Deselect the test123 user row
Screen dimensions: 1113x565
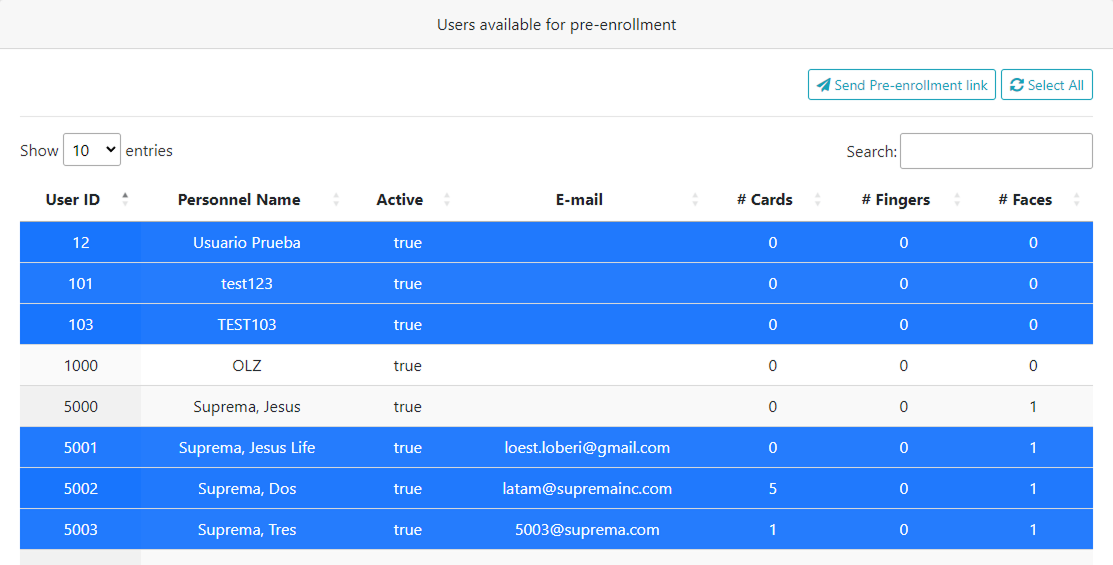[247, 284]
